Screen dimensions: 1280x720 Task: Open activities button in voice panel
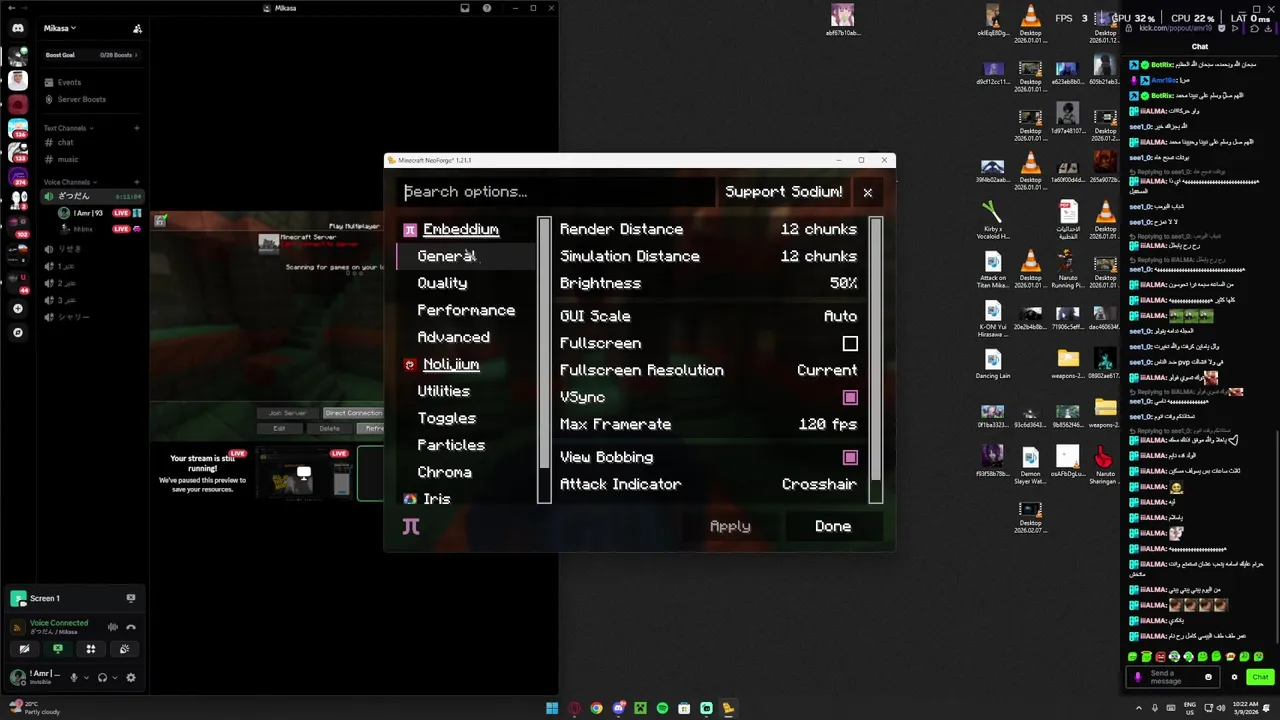91,649
